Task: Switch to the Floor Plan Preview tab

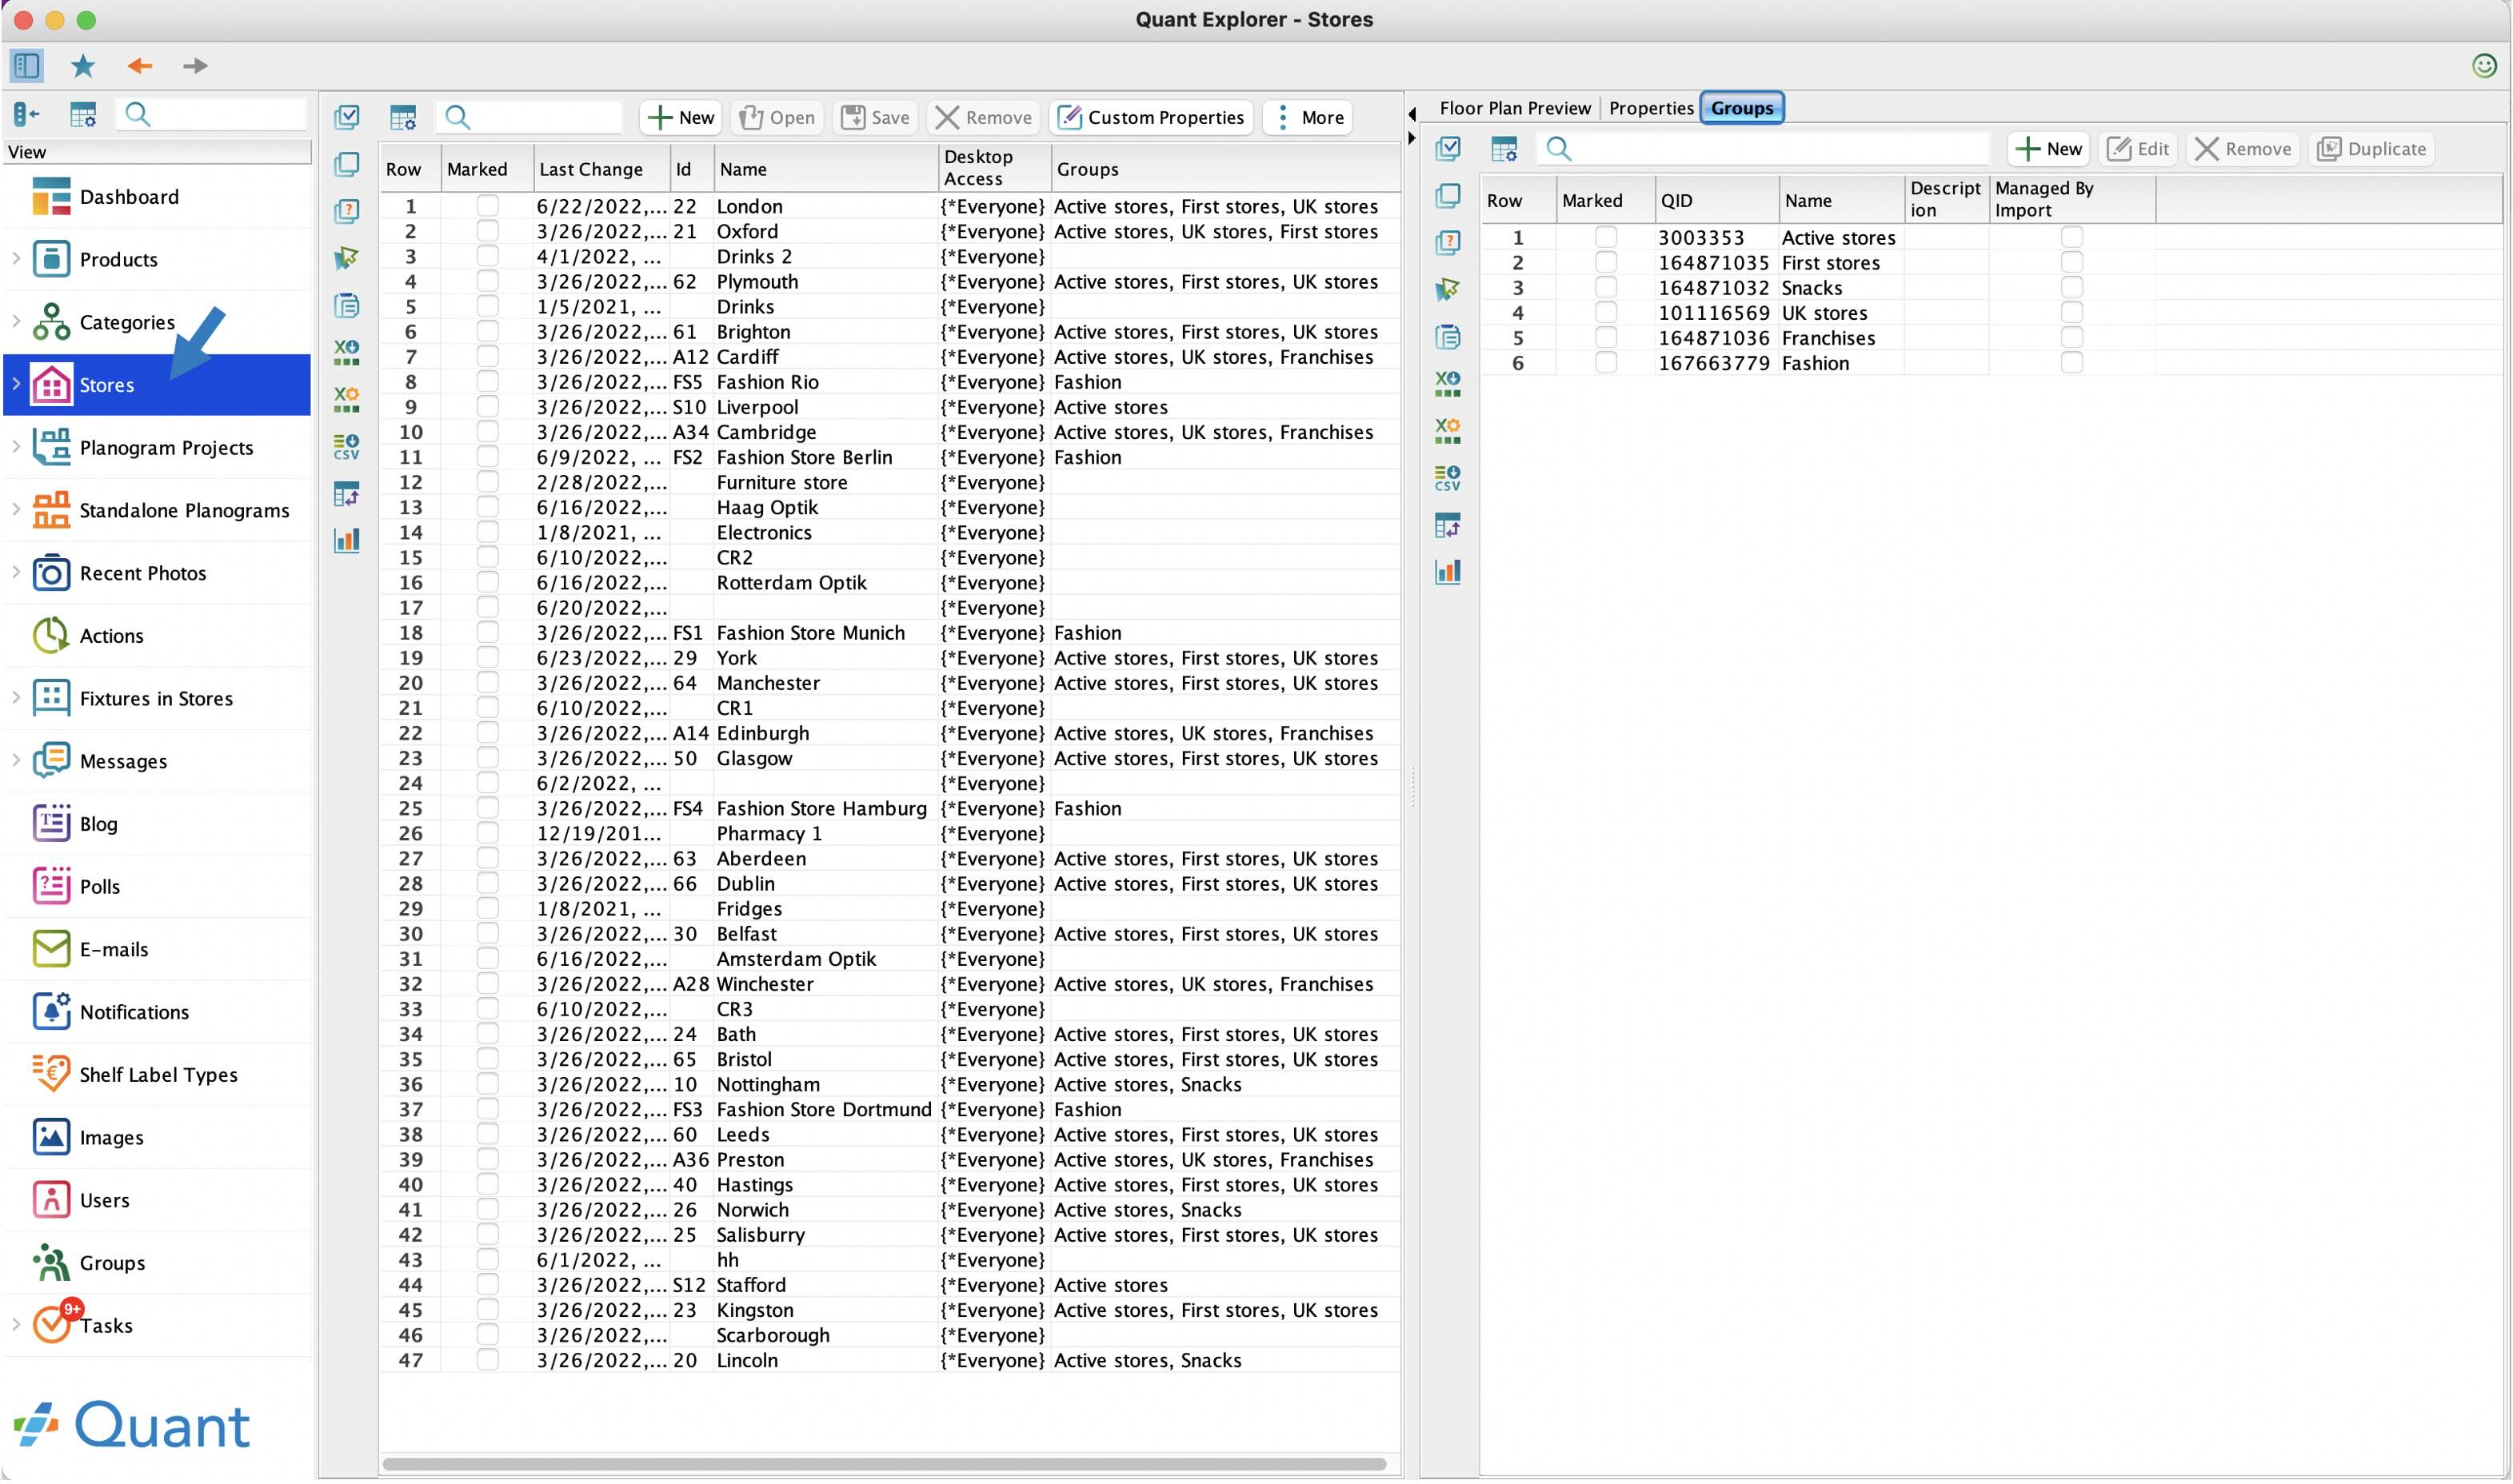Action: click(x=1514, y=108)
